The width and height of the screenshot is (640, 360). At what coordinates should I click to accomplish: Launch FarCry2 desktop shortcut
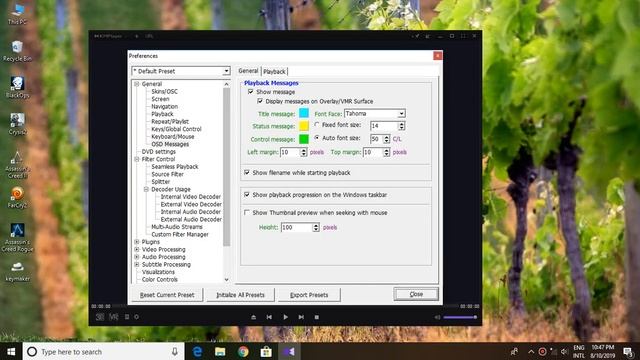pyautogui.click(x=17, y=197)
